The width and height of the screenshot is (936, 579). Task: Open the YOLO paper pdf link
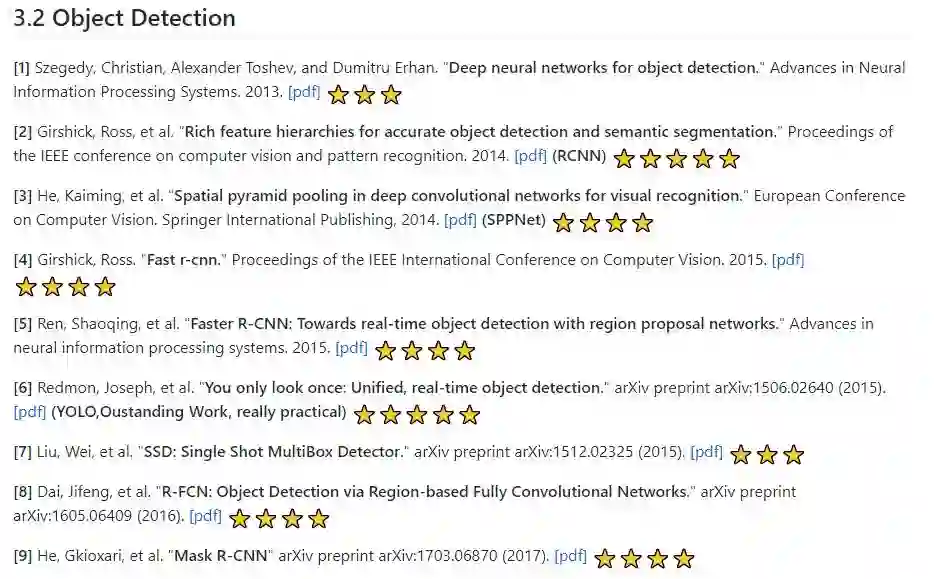pos(30,412)
